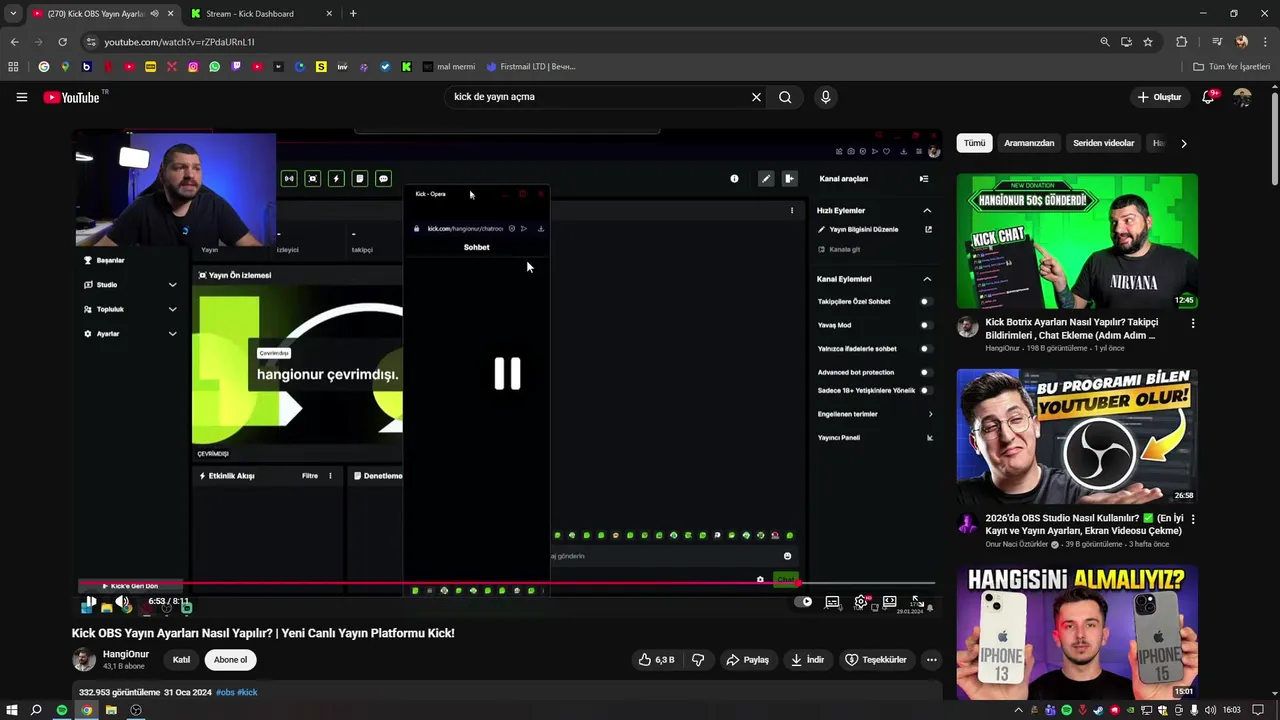Collapse the Hızlı Eylemler section
This screenshot has height=720, width=1280.
(x=927, y=210)
